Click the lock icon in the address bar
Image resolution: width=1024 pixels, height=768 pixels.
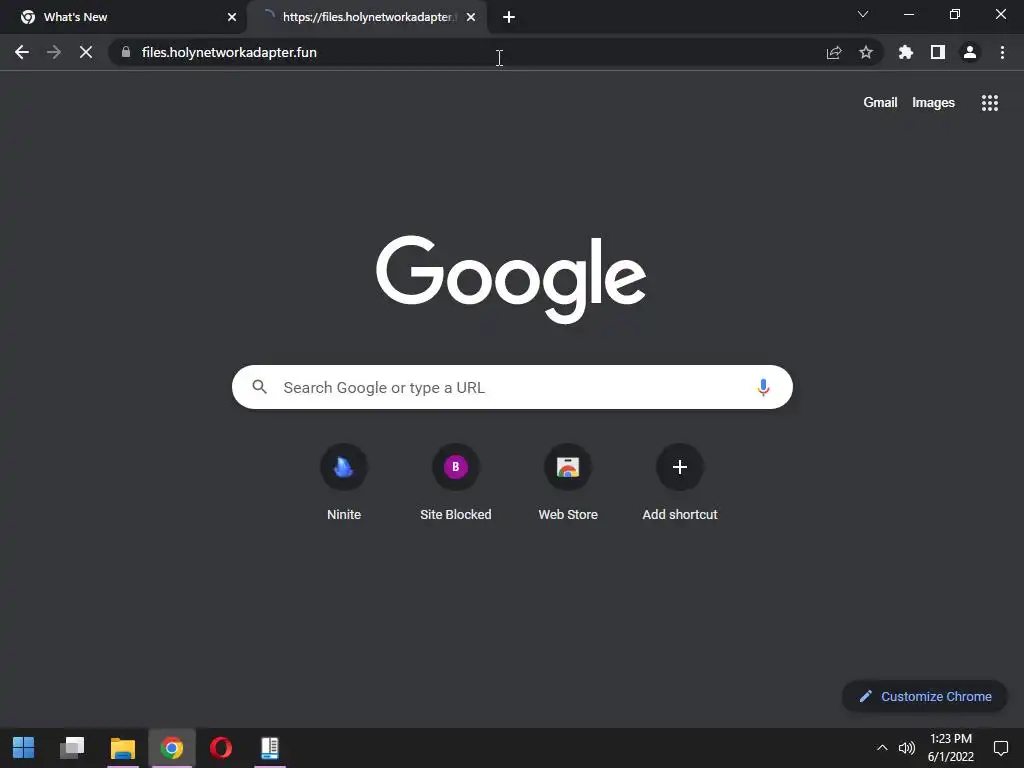126,52
